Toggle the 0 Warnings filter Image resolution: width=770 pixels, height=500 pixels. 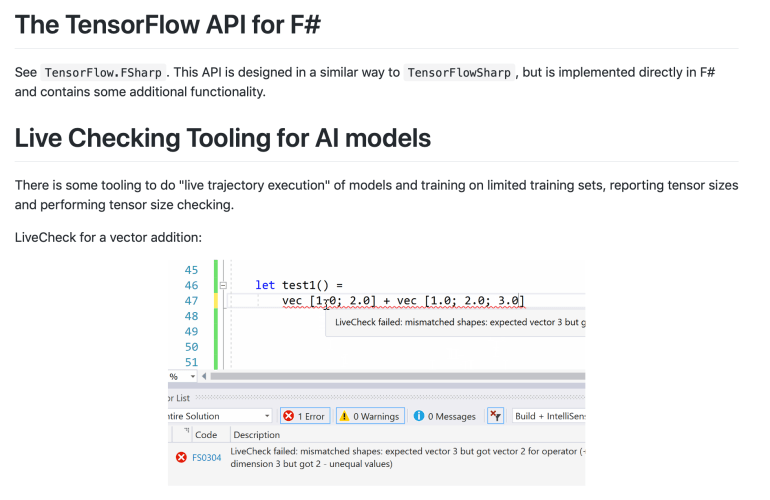pyautogui.click(x=368, y=416)
